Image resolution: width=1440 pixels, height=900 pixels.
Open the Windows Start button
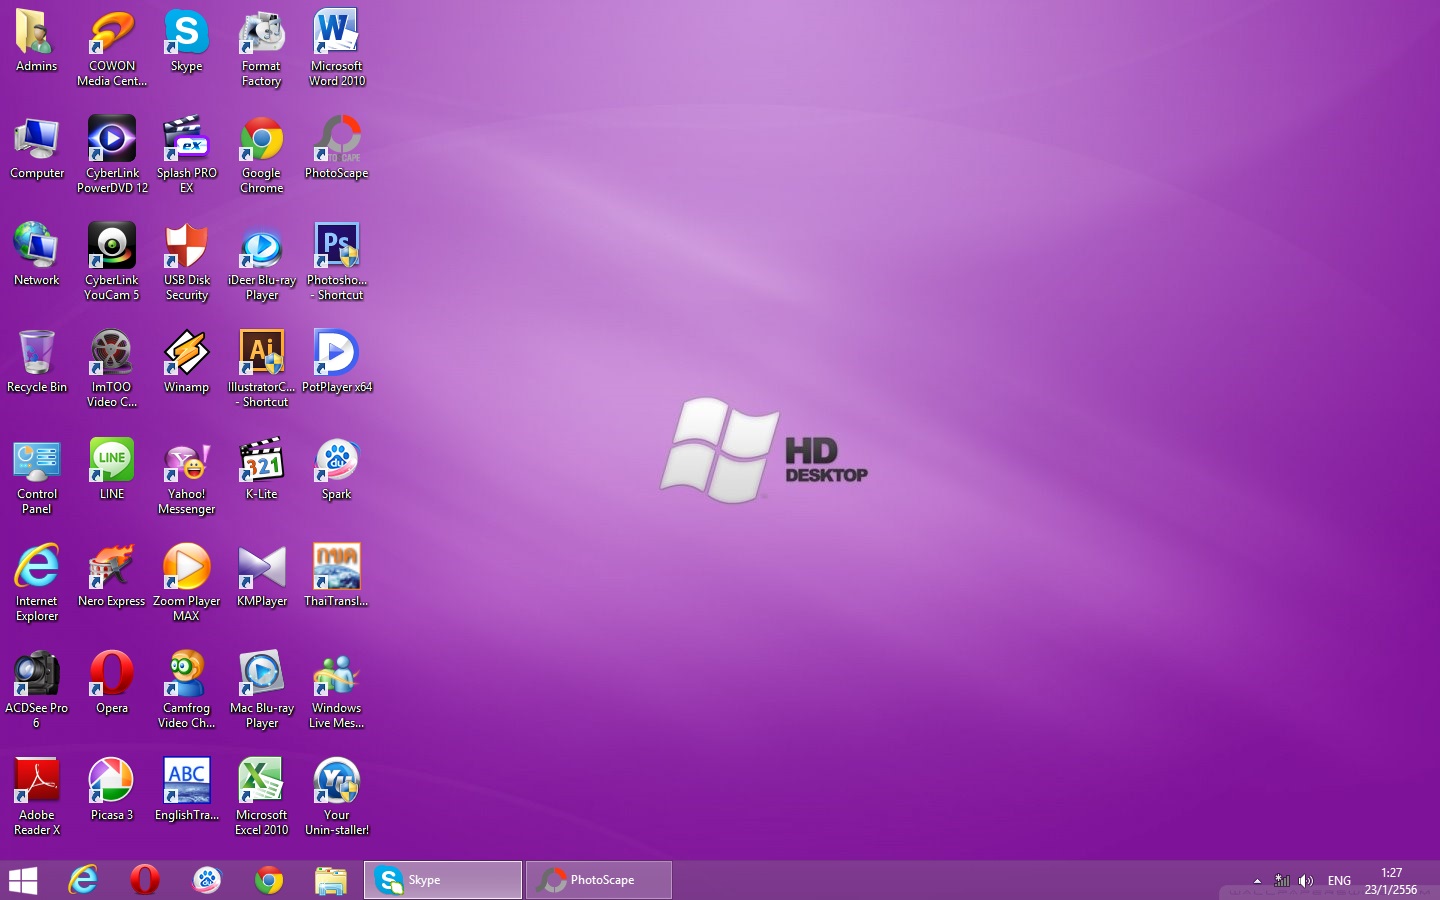click(x=23, y=880)
